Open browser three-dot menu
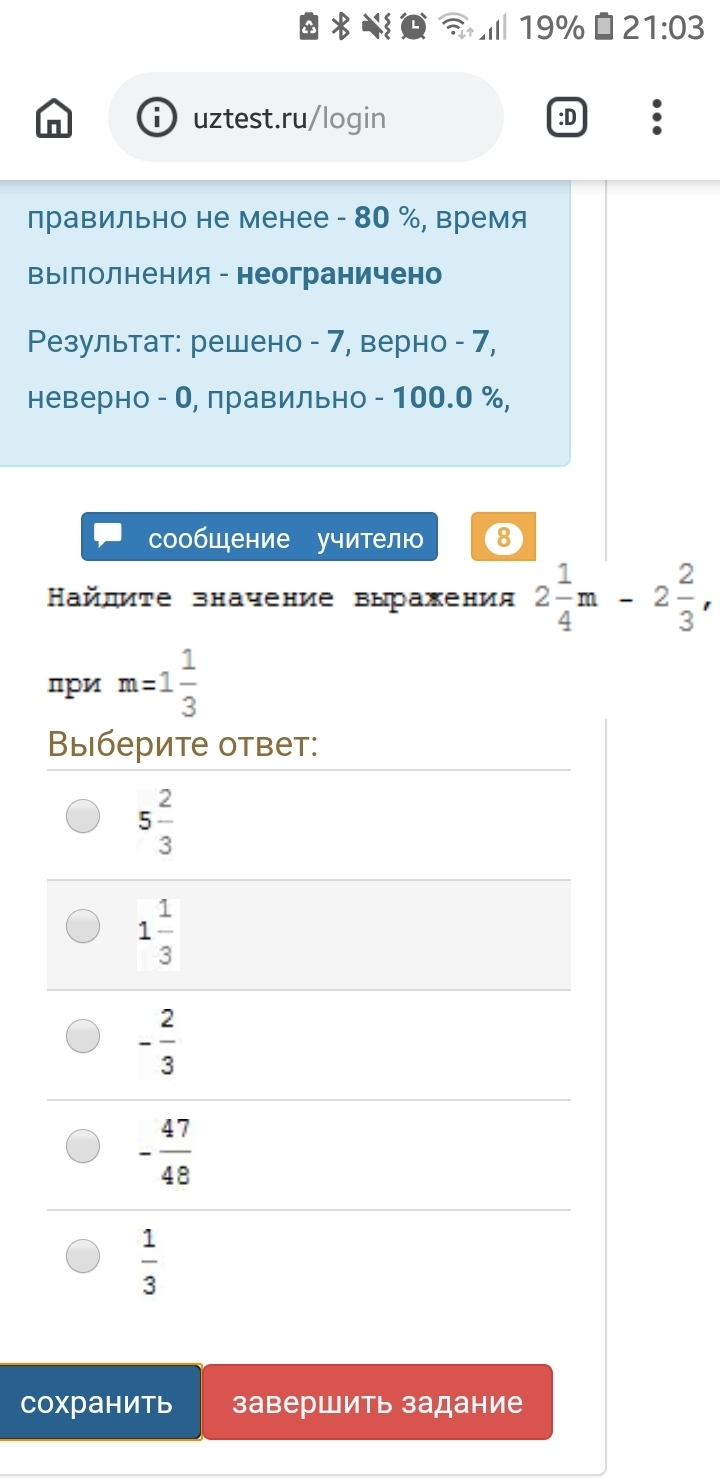720x1480 pixels. (656, 117)
